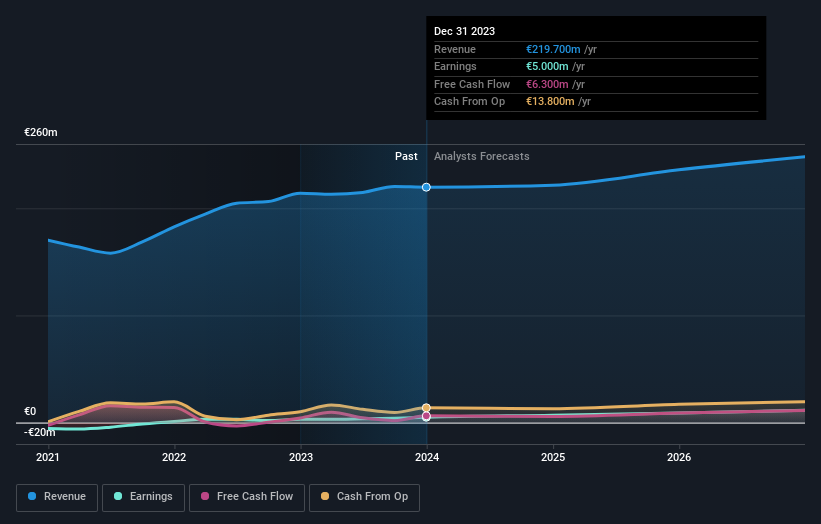Toggle the Cash From Op legend series
Viewport: 821px width, 524px height.
click(x=364, y=497)
